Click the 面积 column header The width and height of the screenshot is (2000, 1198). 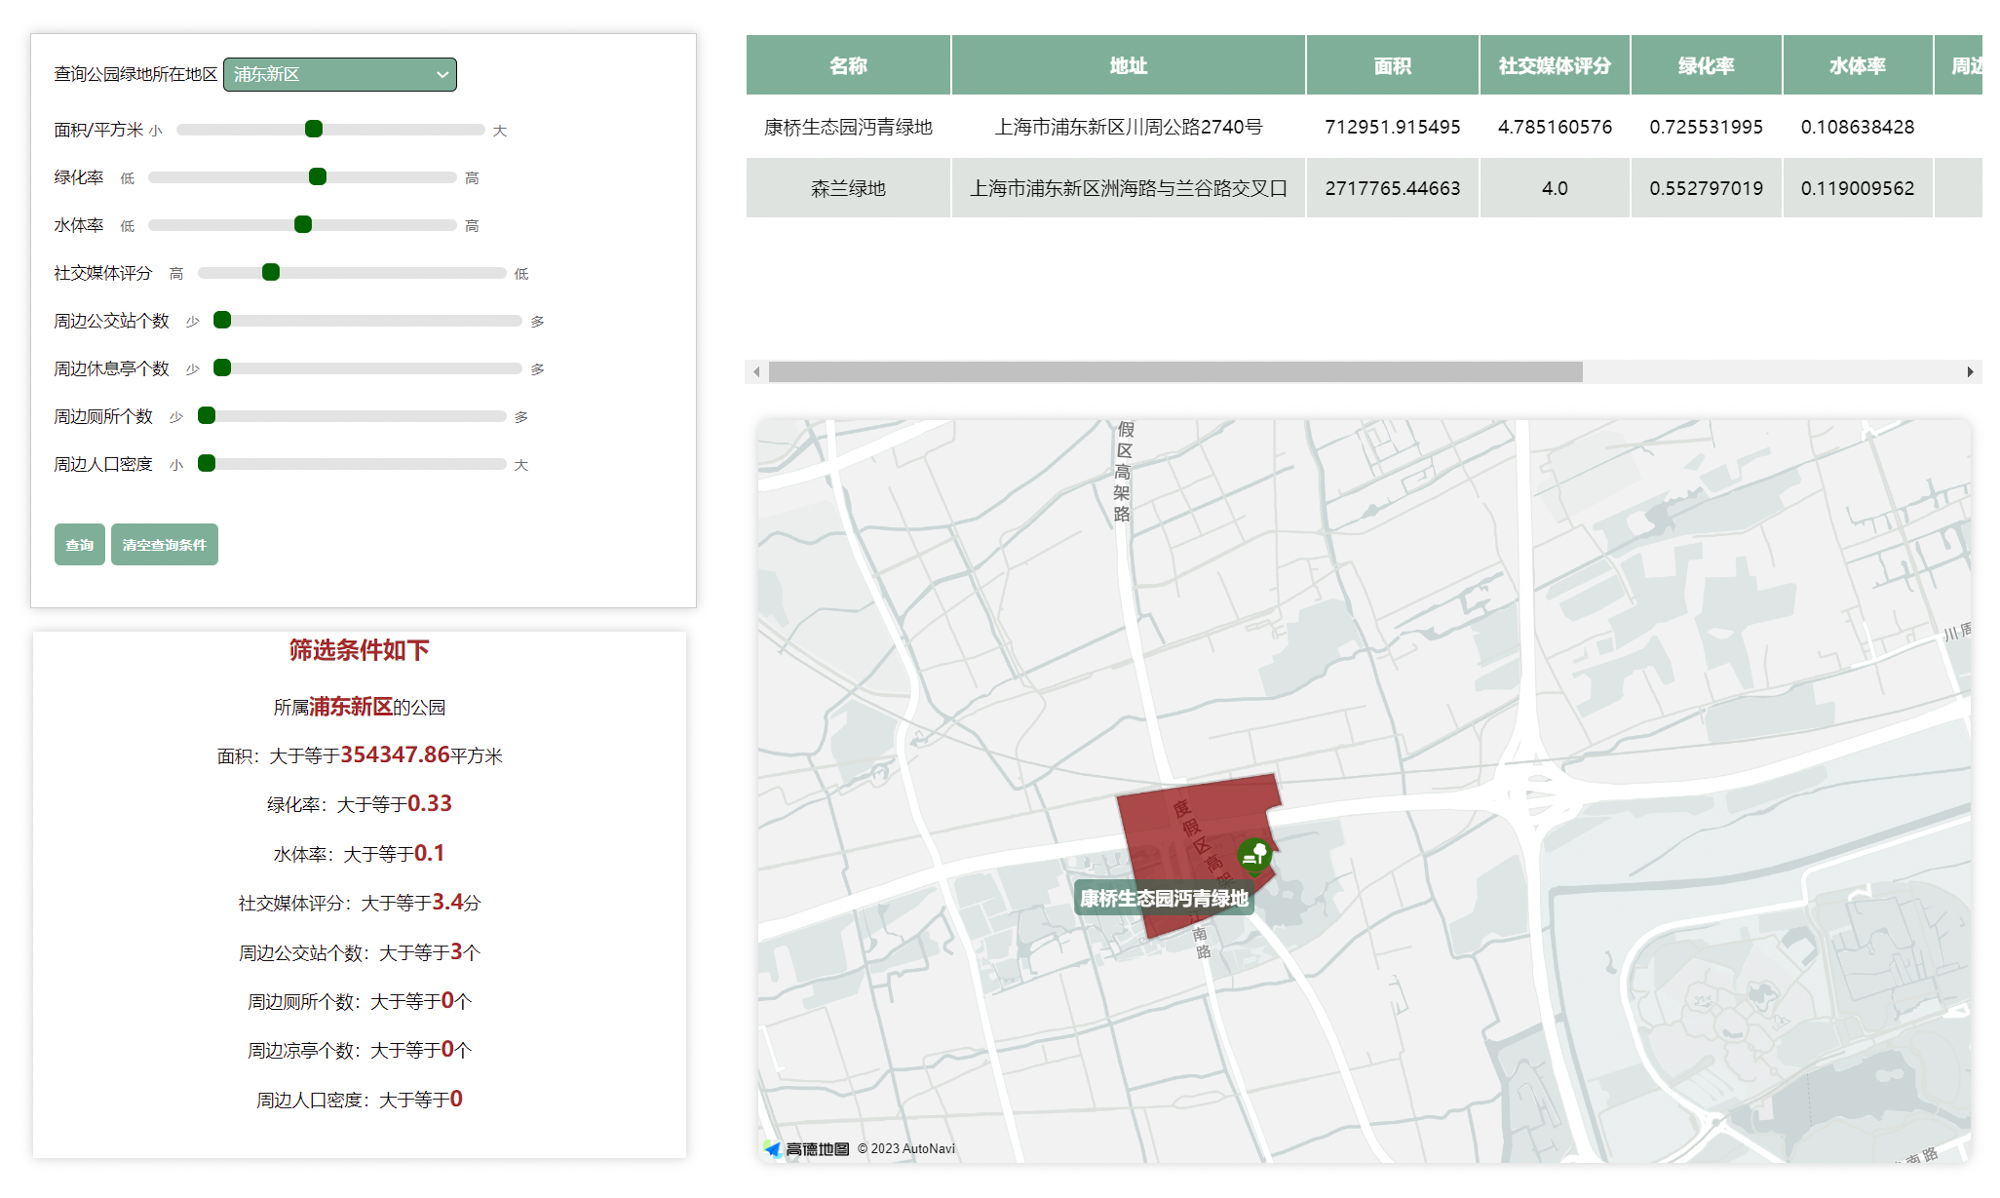(x=1392, y=66)
